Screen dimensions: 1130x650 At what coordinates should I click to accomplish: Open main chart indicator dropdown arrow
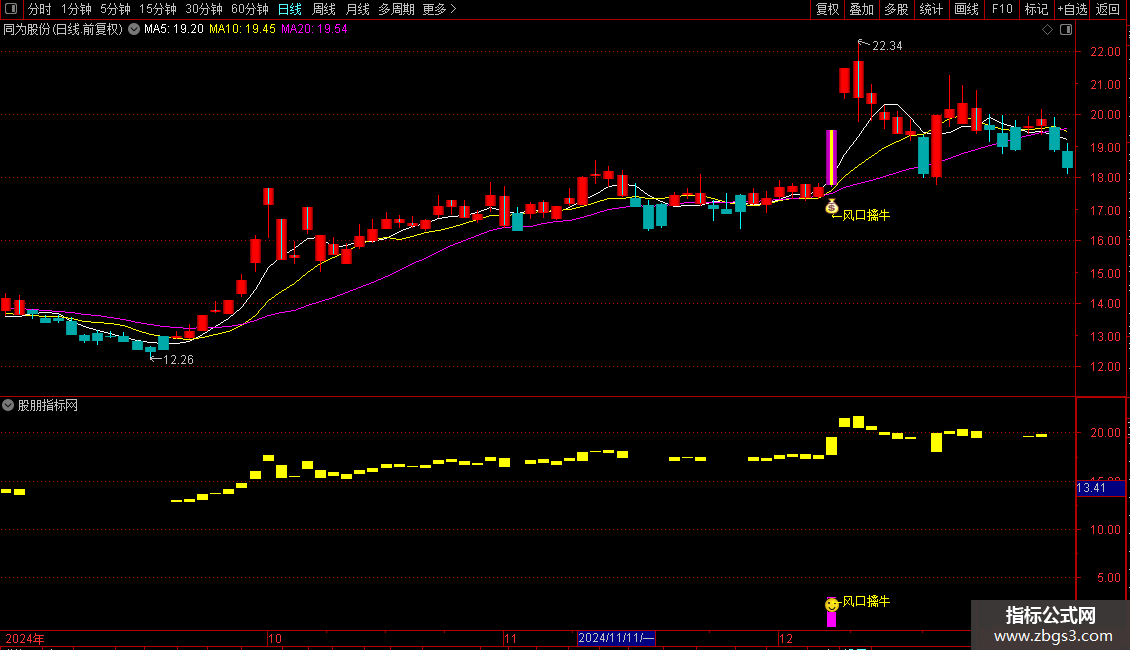134,29
